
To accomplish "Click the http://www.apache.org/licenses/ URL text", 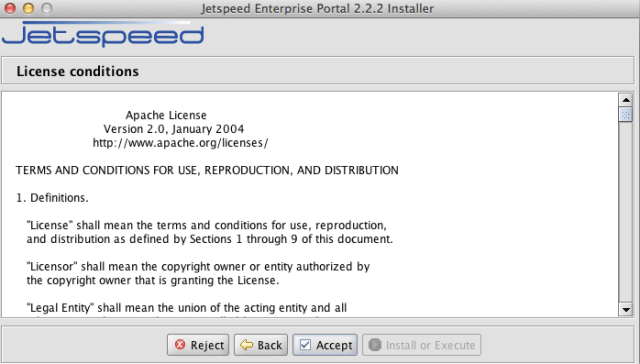I will 180,143.
